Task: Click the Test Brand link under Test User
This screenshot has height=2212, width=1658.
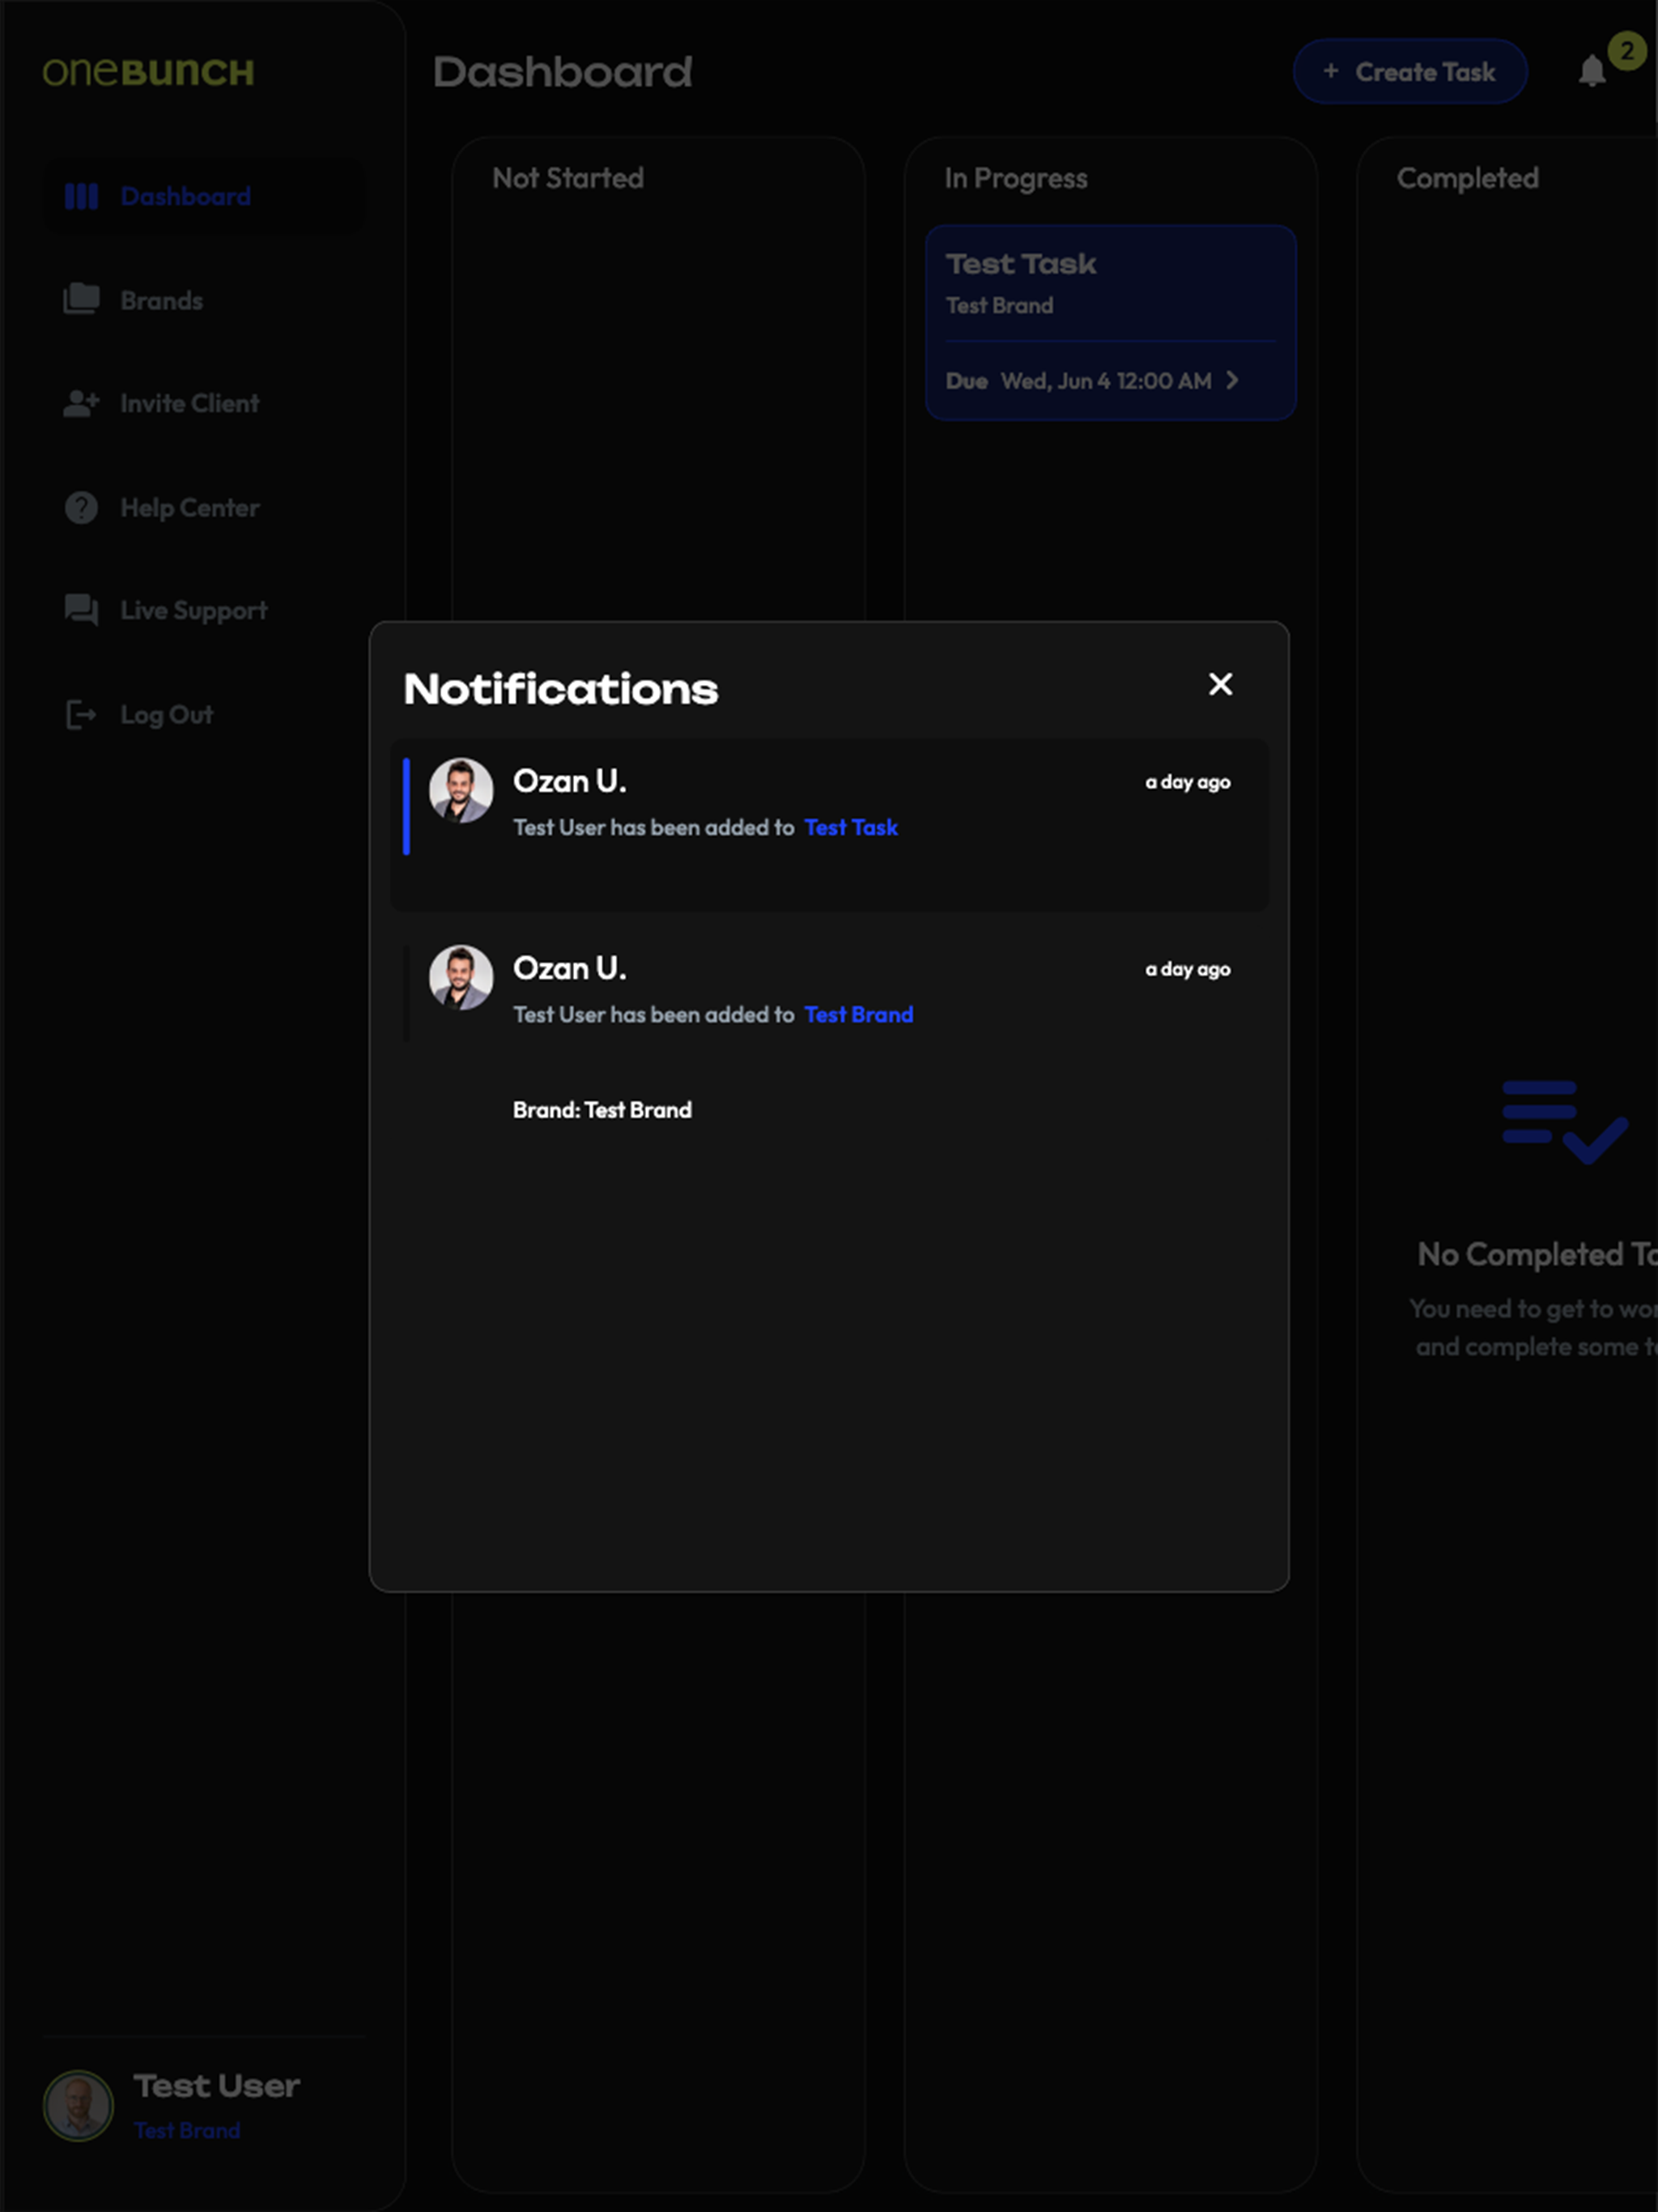Action: (x=187, y=2130)
